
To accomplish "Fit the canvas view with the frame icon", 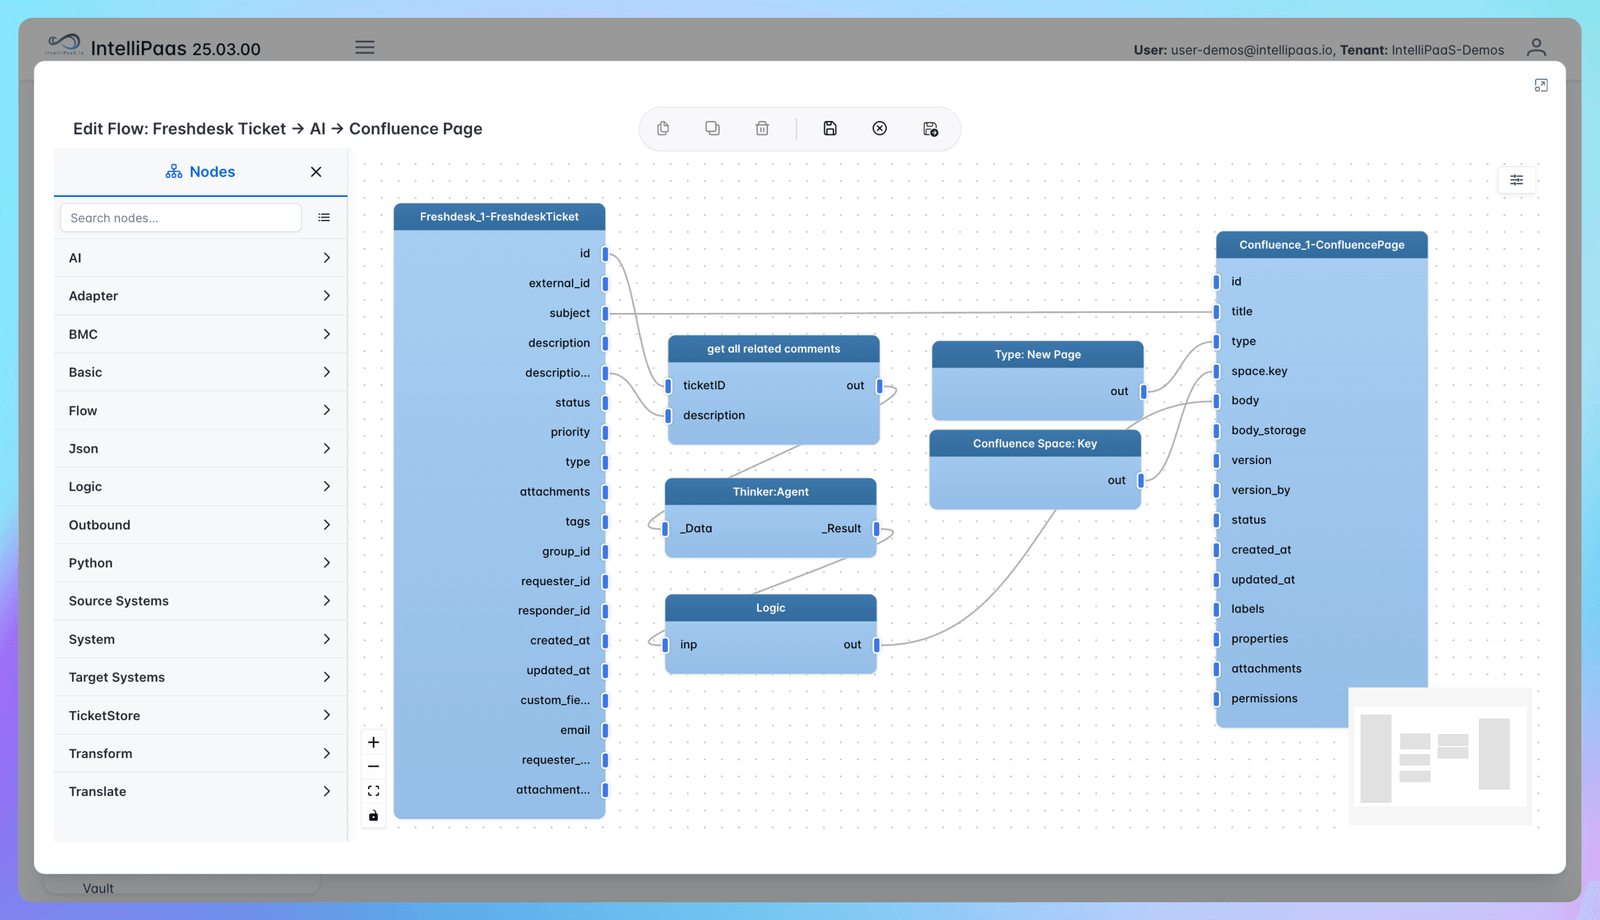I will pyautogui.click(x=373, y=790).
